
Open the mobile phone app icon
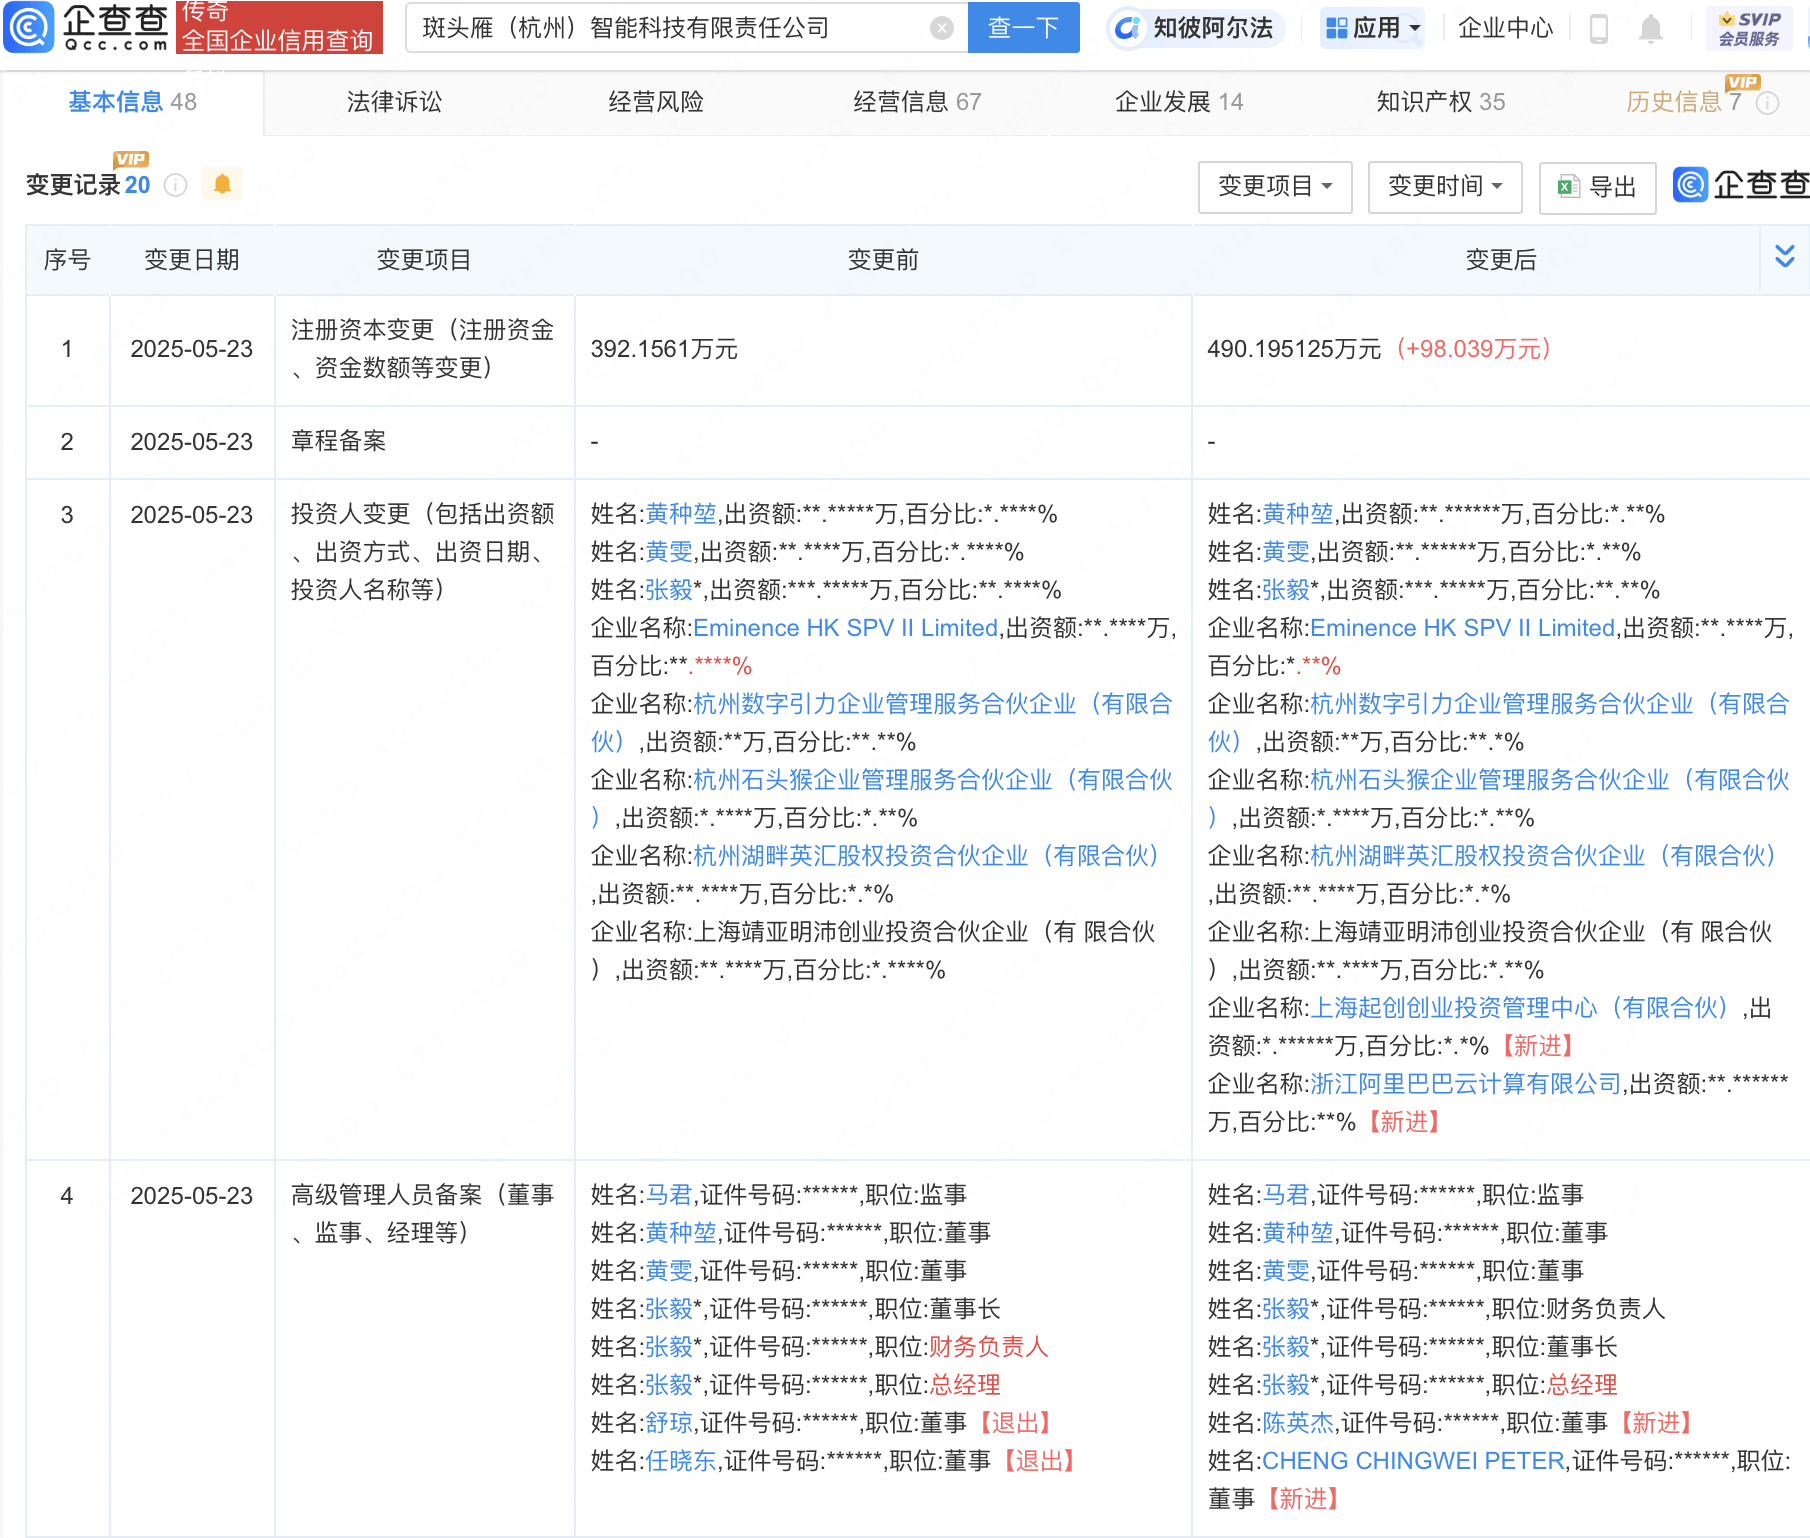(1598, 28)
